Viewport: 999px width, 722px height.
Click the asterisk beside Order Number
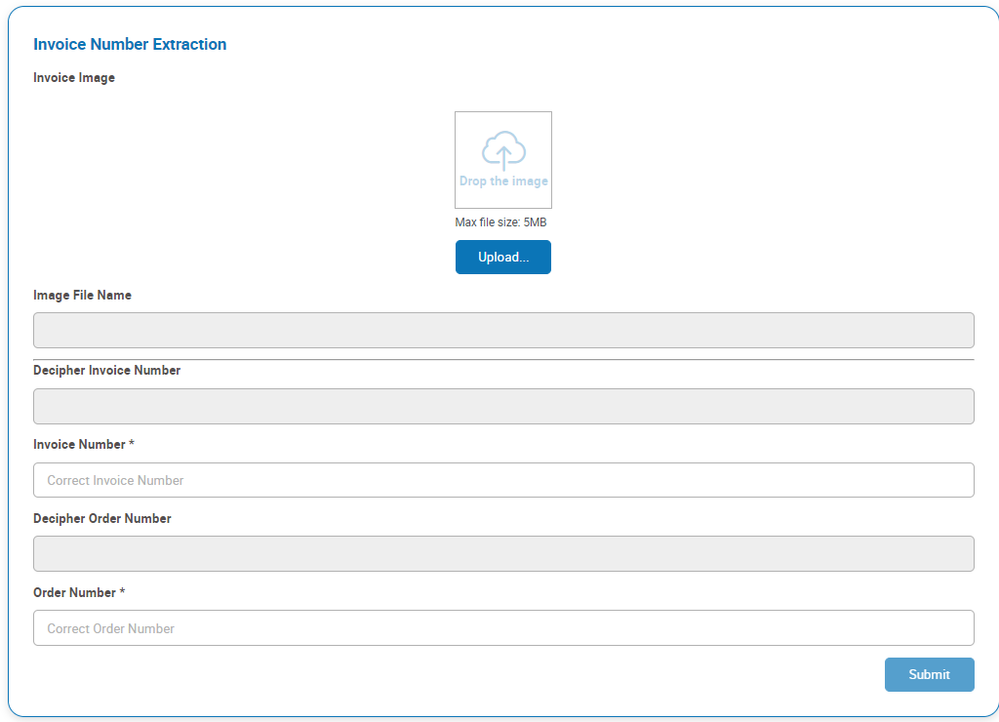pyautogui.click(x=122, y=592)
